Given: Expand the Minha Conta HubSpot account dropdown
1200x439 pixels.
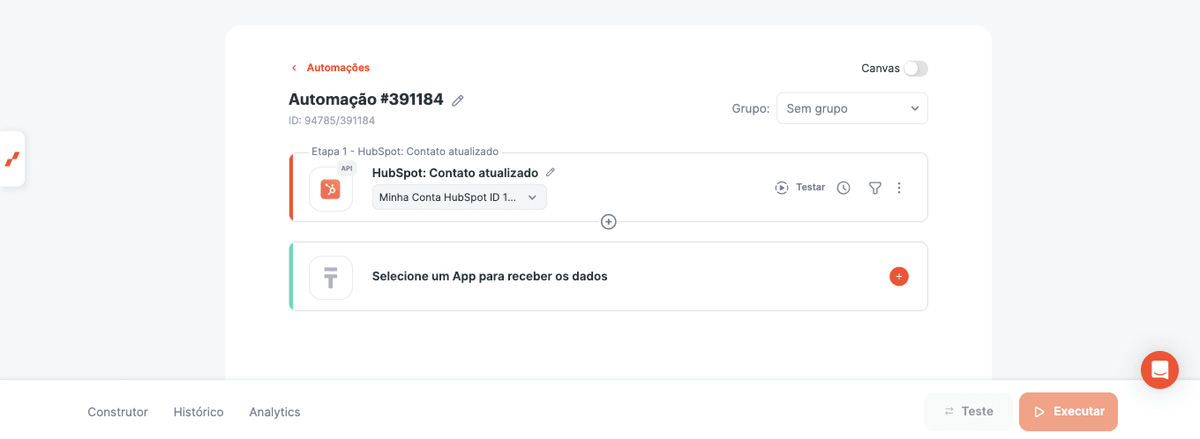Looking at the screenshot, I should (459, 197).
